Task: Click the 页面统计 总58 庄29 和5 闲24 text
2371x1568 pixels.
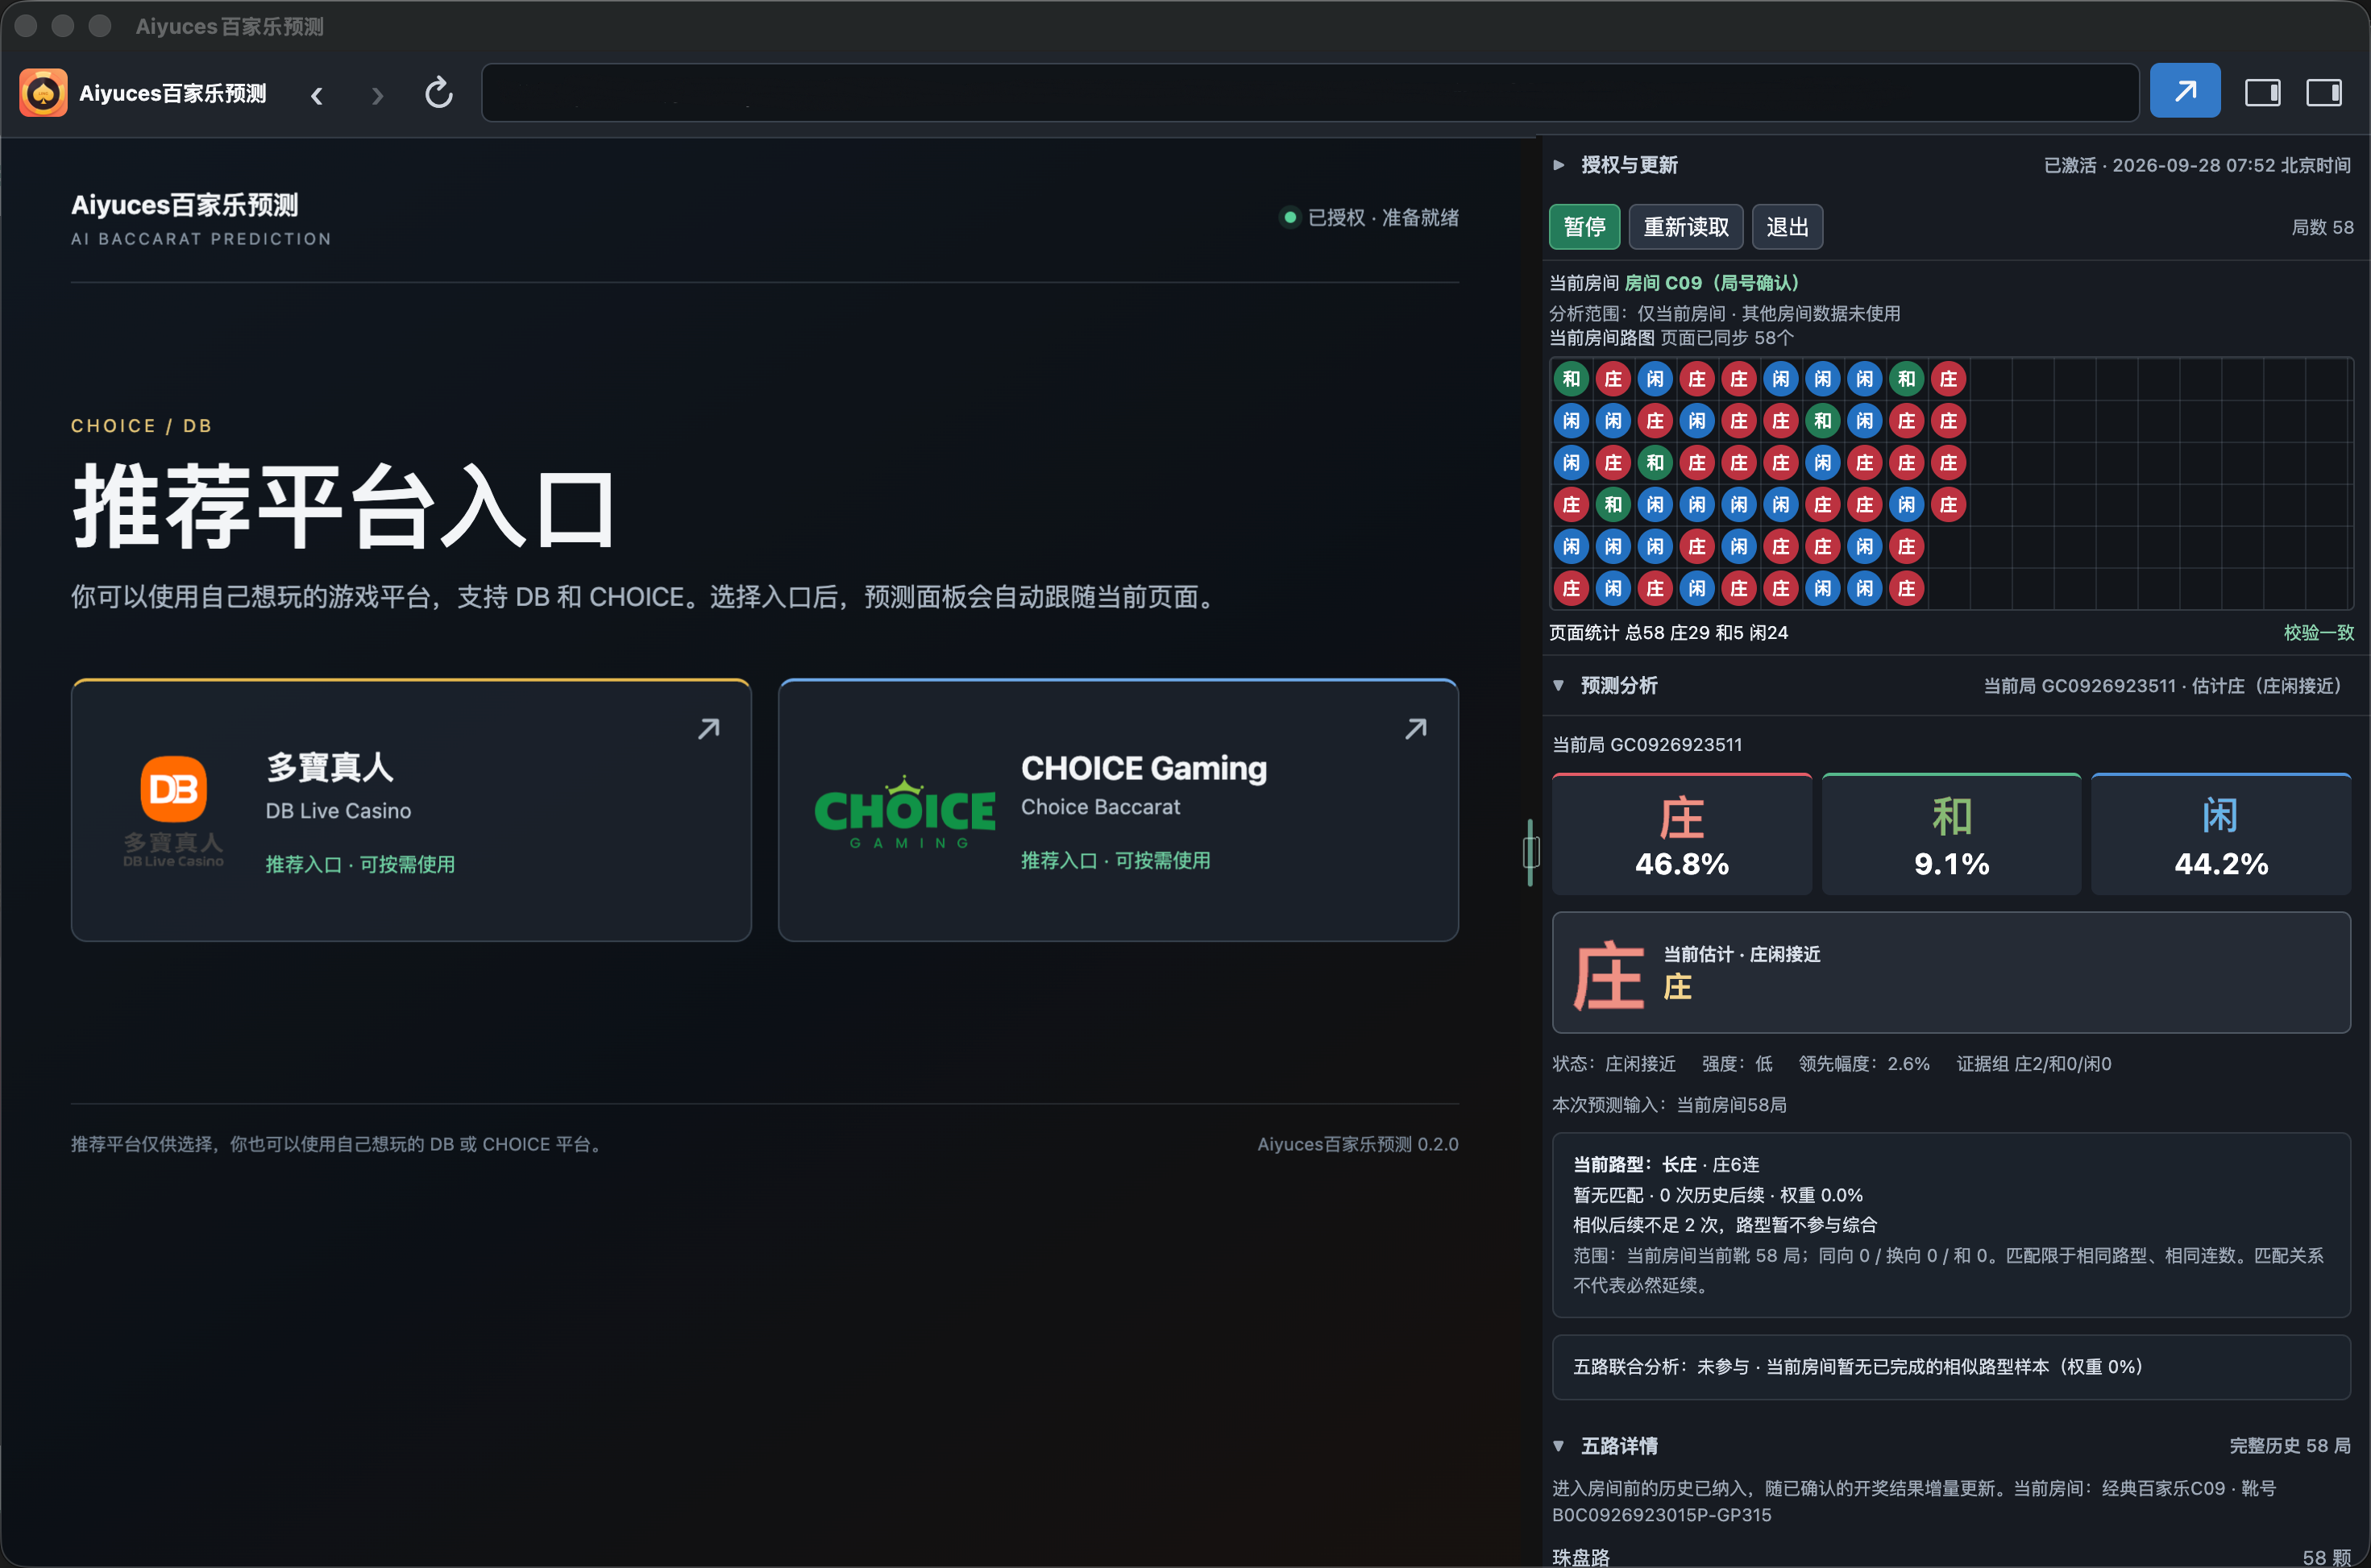Action: point(1669,633)
